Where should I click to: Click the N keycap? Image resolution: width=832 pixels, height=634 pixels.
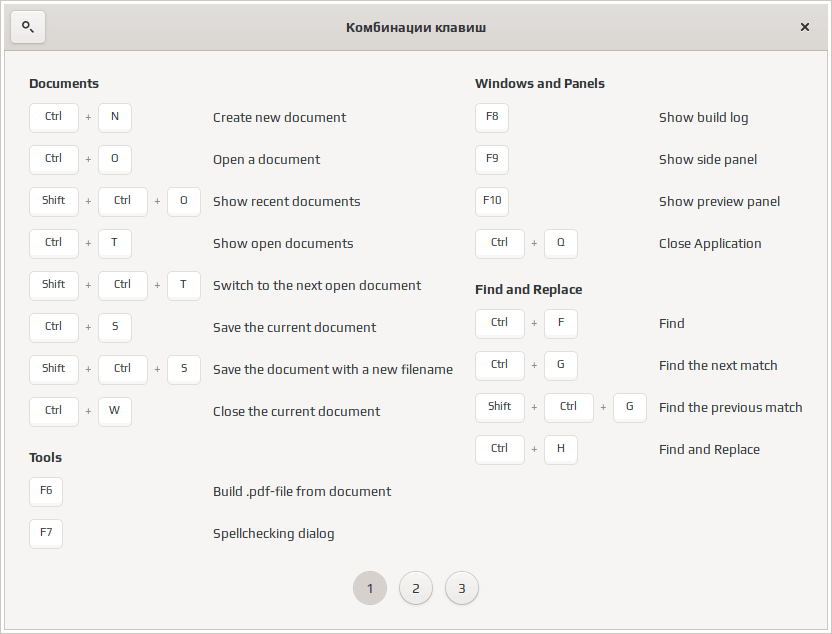point(115,117)
